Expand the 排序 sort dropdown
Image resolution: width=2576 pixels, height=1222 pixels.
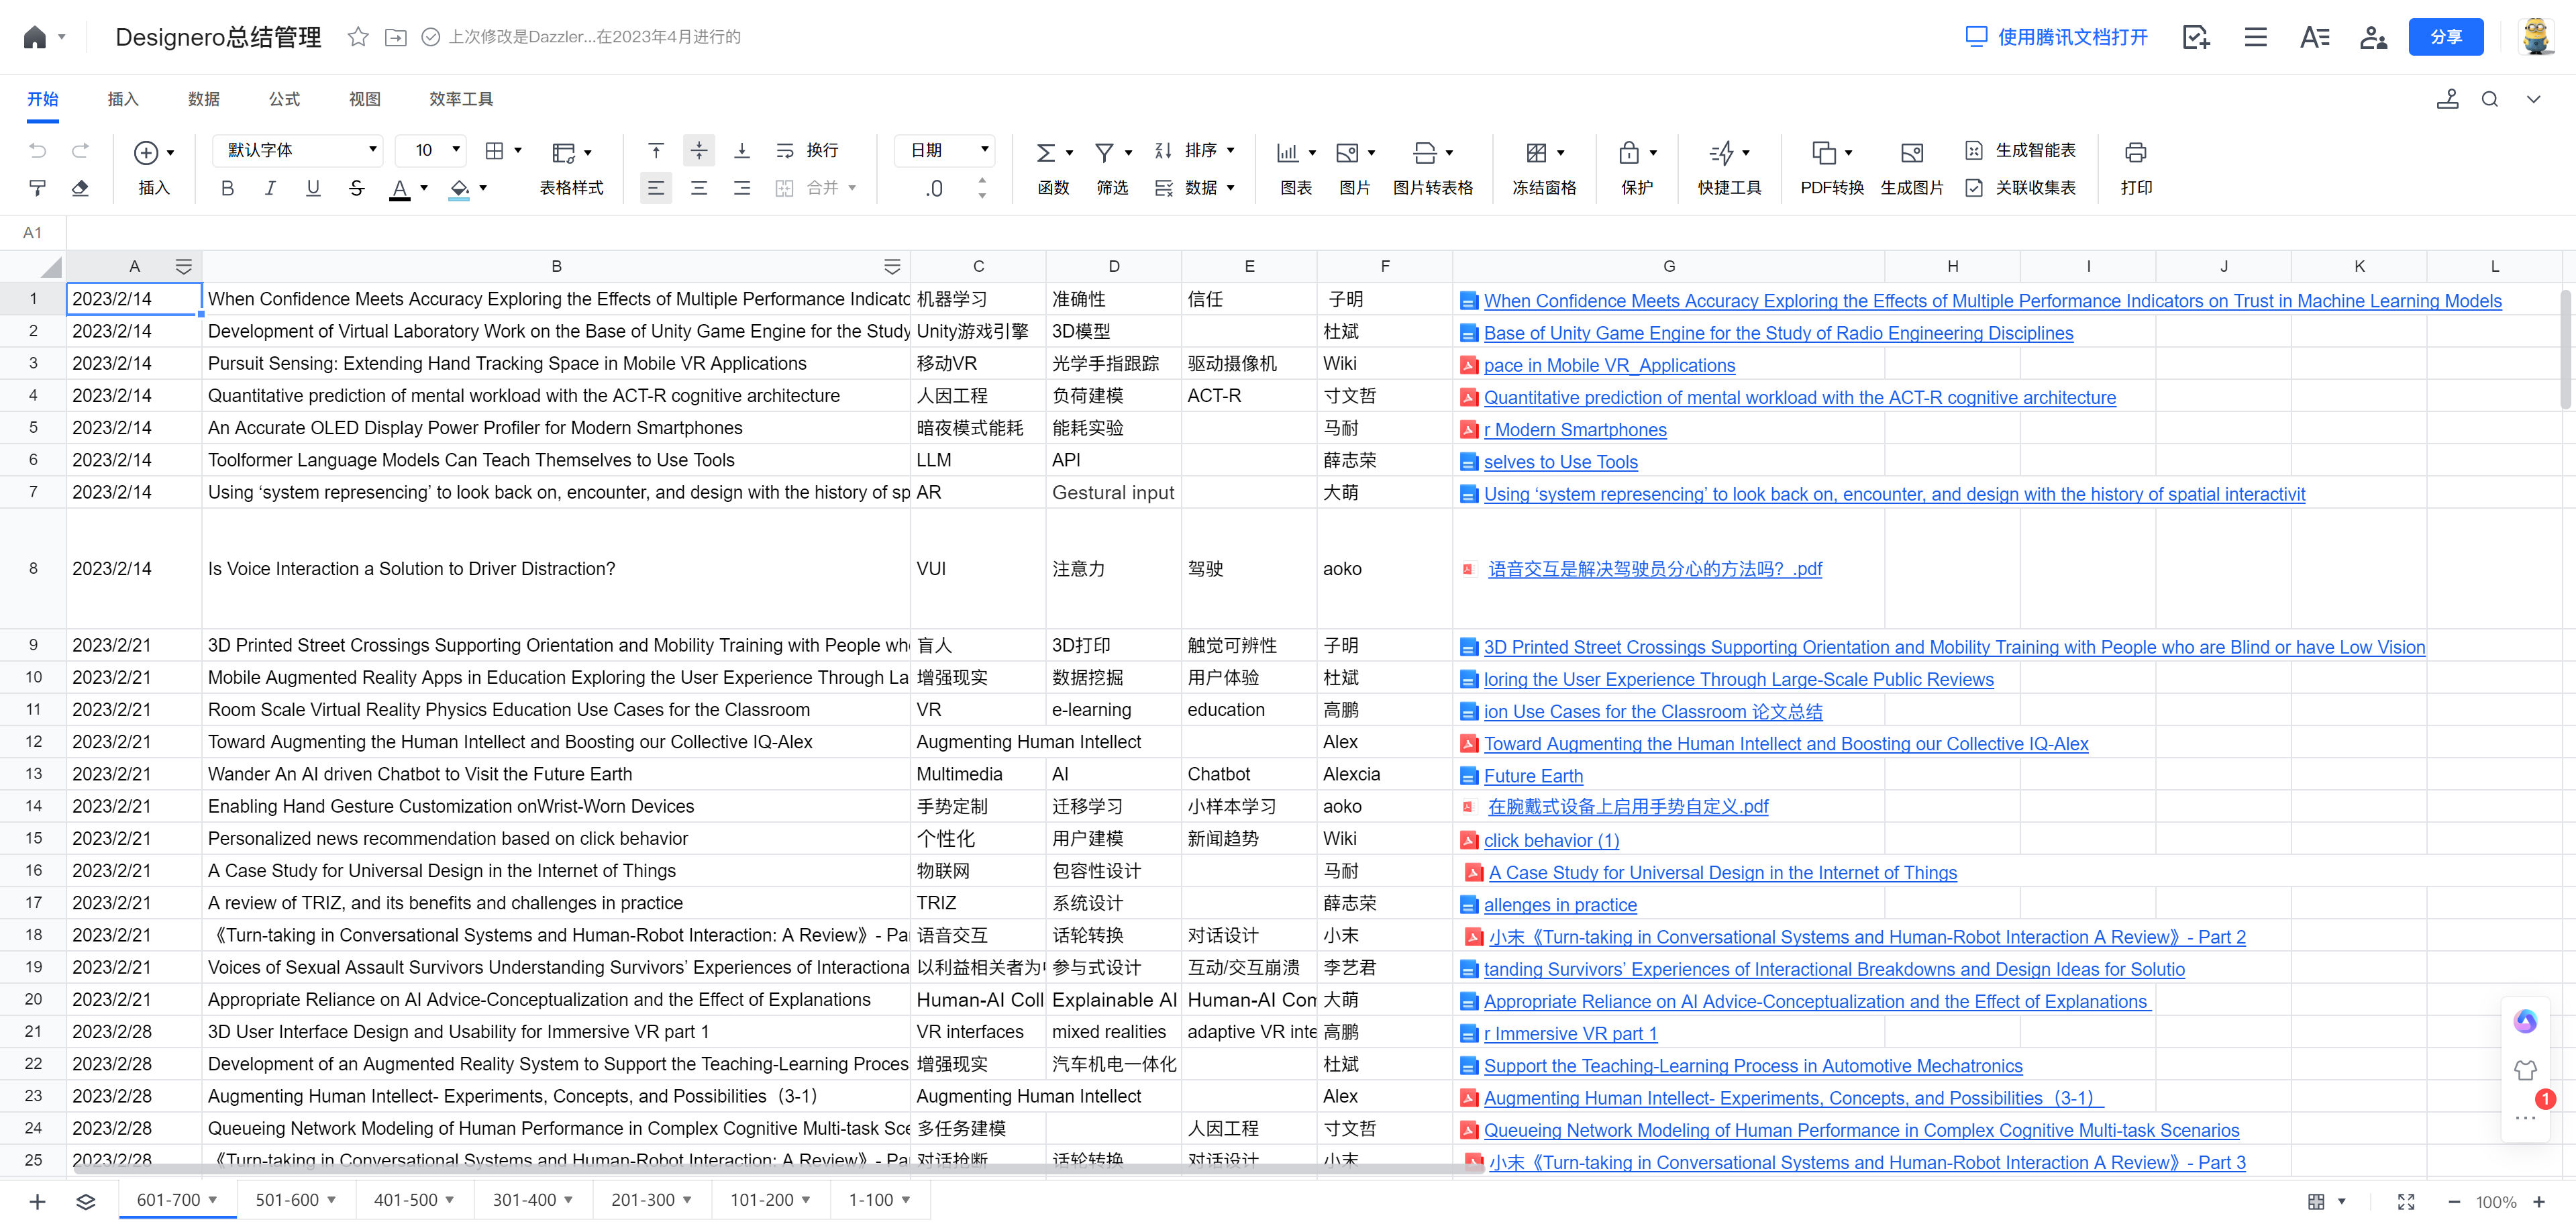1230,151
